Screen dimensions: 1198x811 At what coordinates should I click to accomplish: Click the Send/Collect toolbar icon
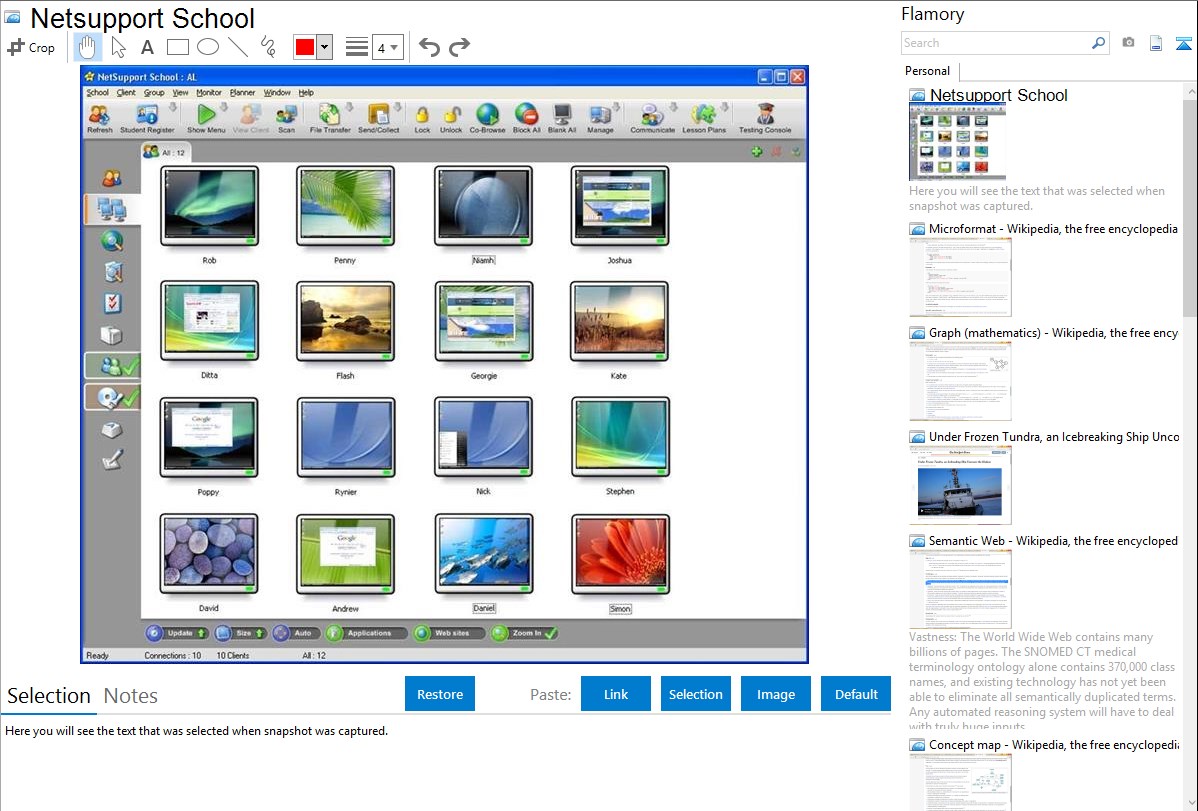point(379,118)
